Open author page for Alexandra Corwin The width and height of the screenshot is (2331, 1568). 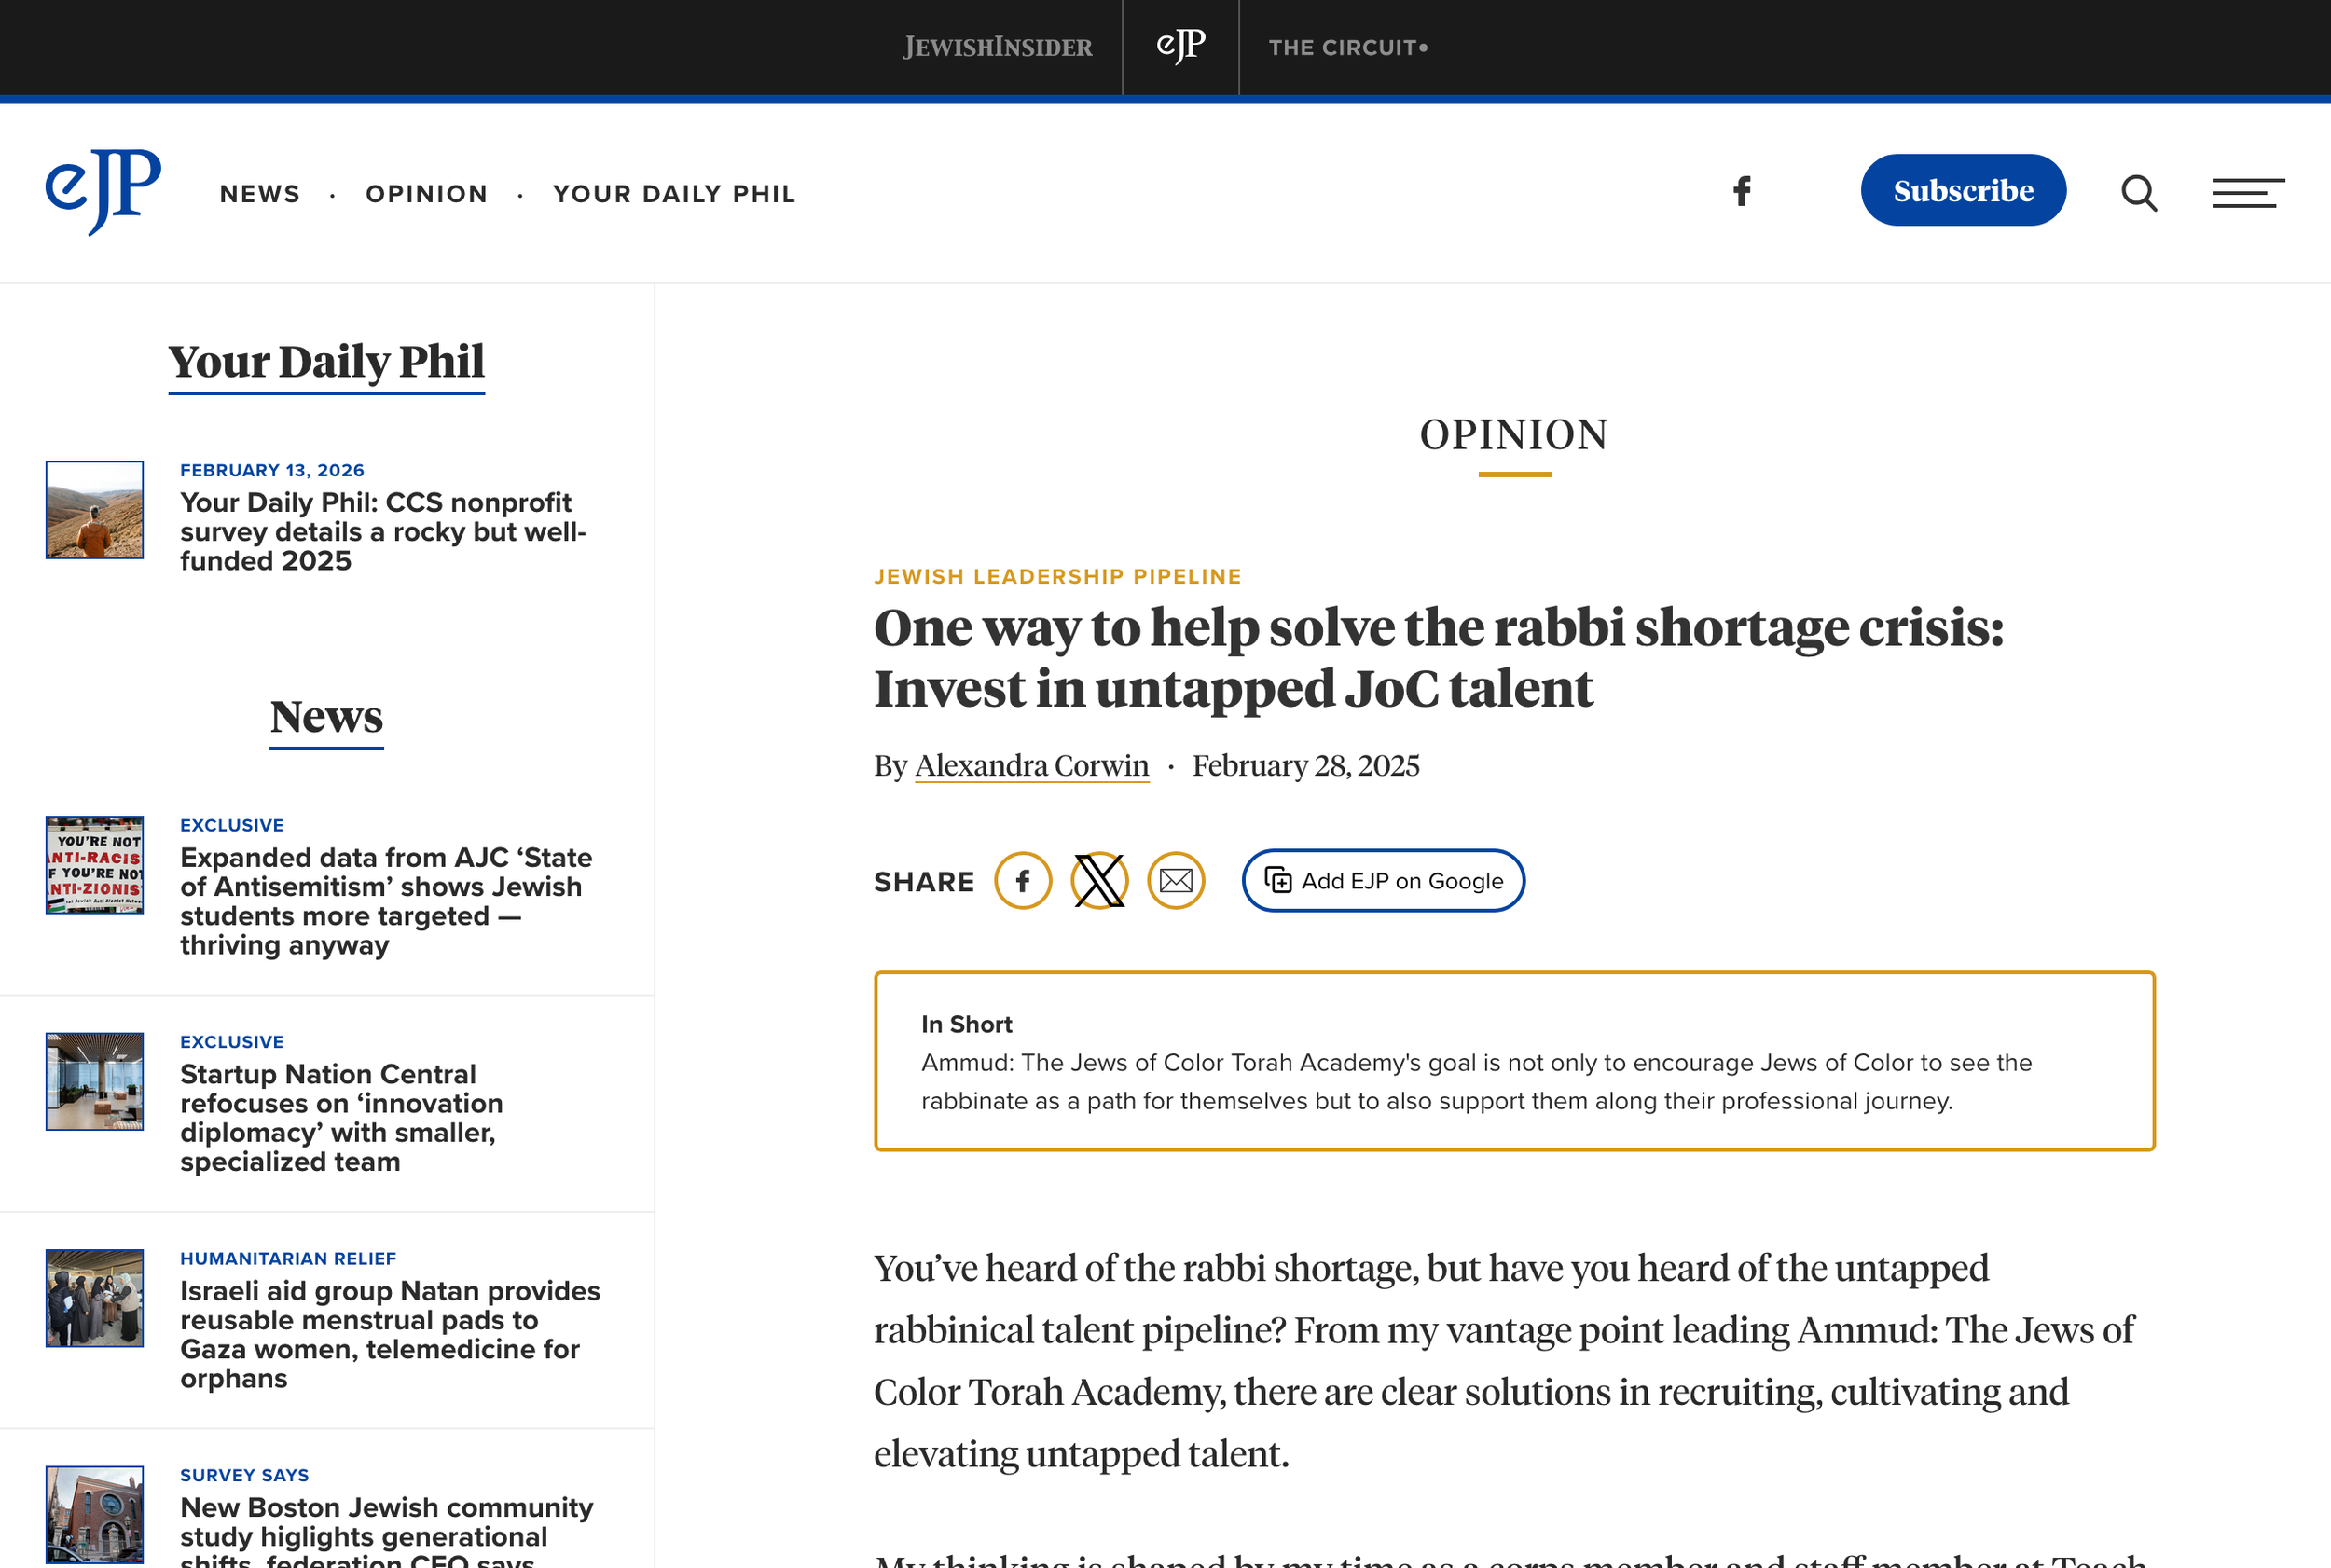tap(1031, 765)
